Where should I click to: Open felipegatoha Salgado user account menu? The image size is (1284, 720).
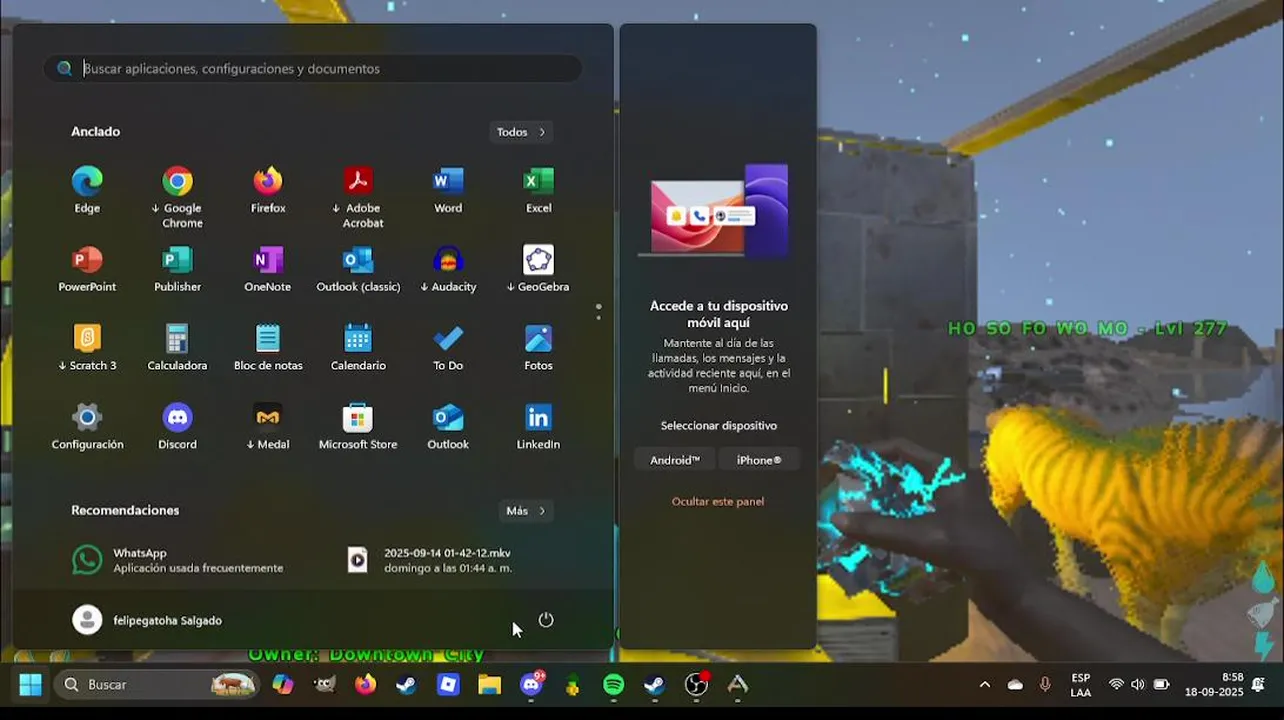(x=147, y=620)
